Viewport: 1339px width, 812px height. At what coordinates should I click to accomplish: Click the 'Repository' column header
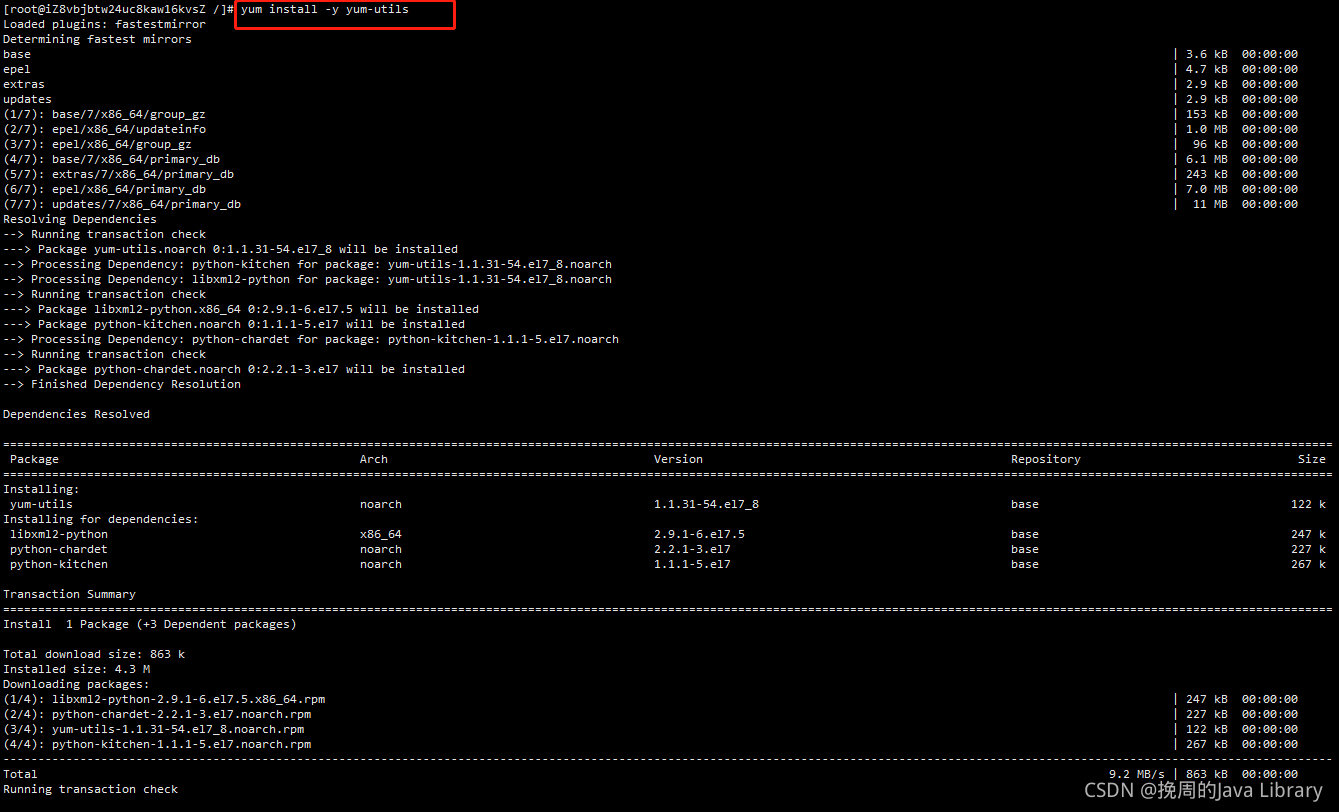click(1046, 459)
